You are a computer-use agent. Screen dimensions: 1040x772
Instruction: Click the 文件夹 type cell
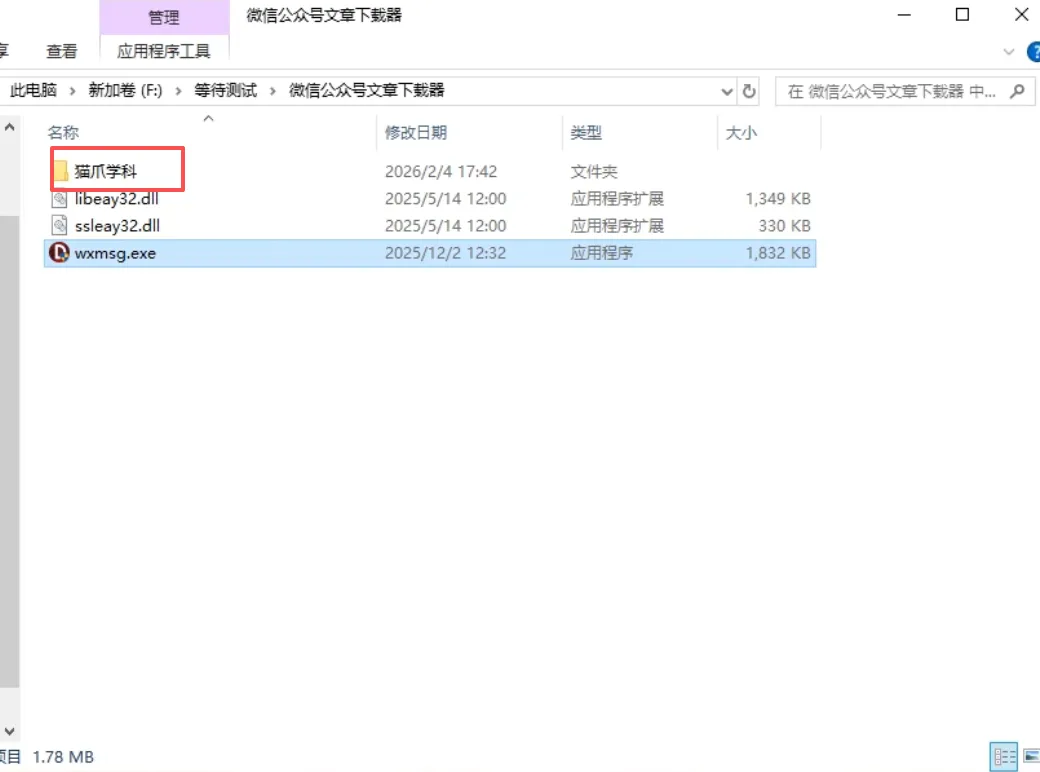[594, 172]
